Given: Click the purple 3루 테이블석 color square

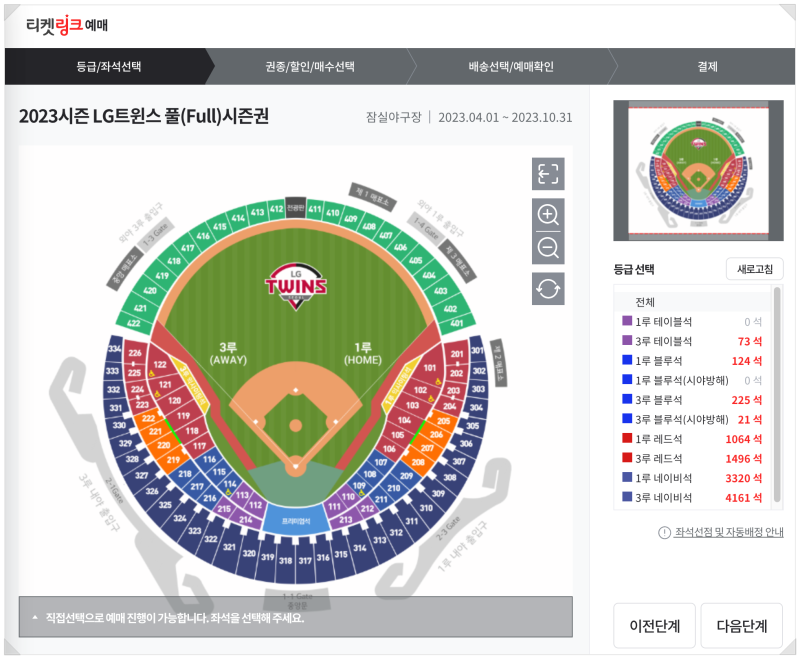Looking at the screenshot, I should 627,340.
